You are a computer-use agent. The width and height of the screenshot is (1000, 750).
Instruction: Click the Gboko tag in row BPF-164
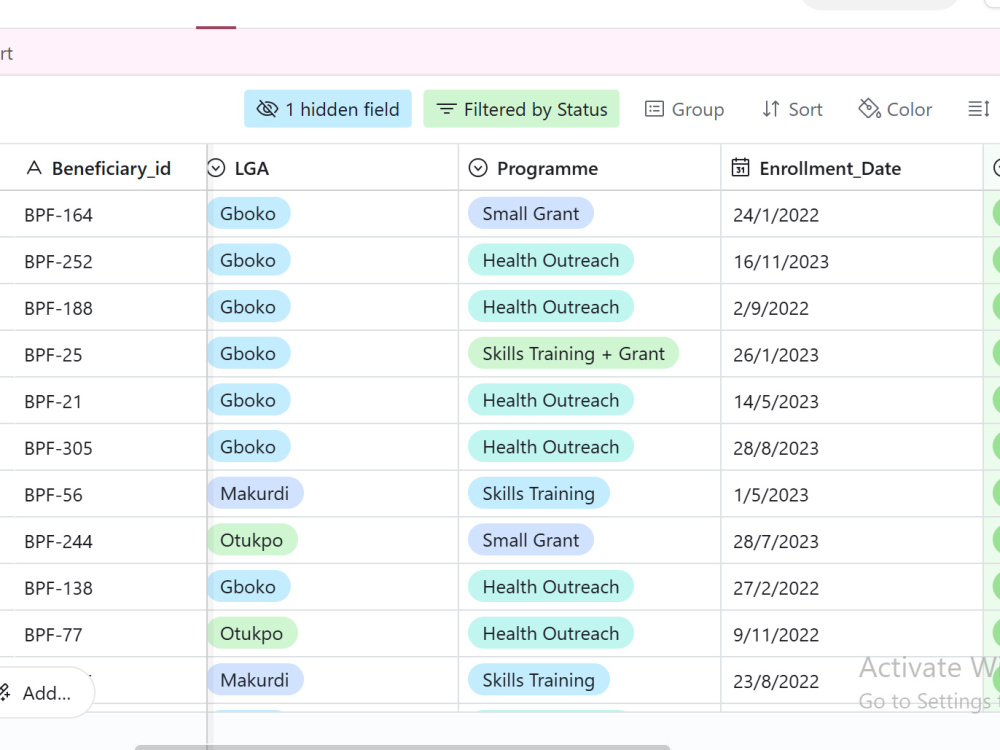(249, 214)
